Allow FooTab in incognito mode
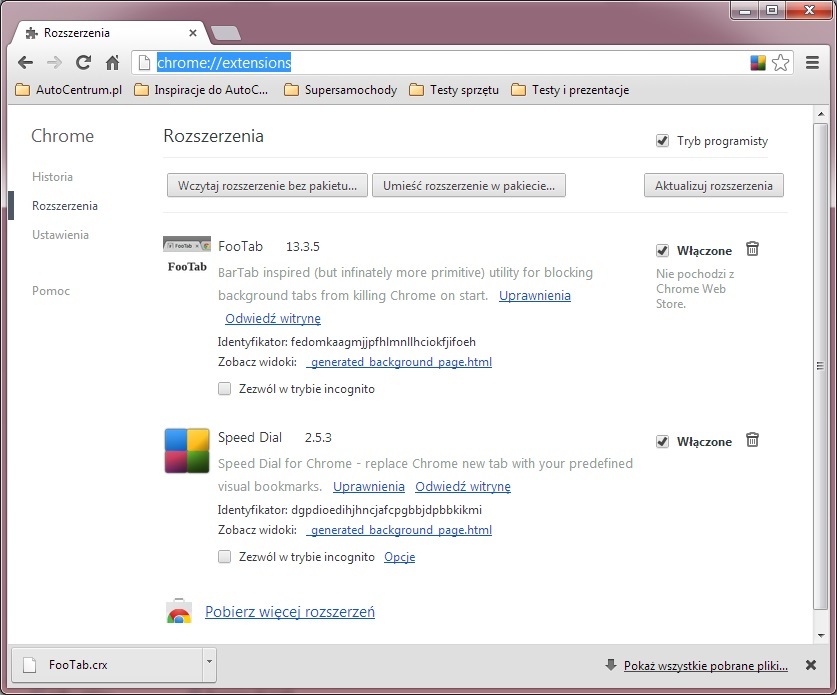This screenshot has height=695, width=837. (x=224, y=389)
